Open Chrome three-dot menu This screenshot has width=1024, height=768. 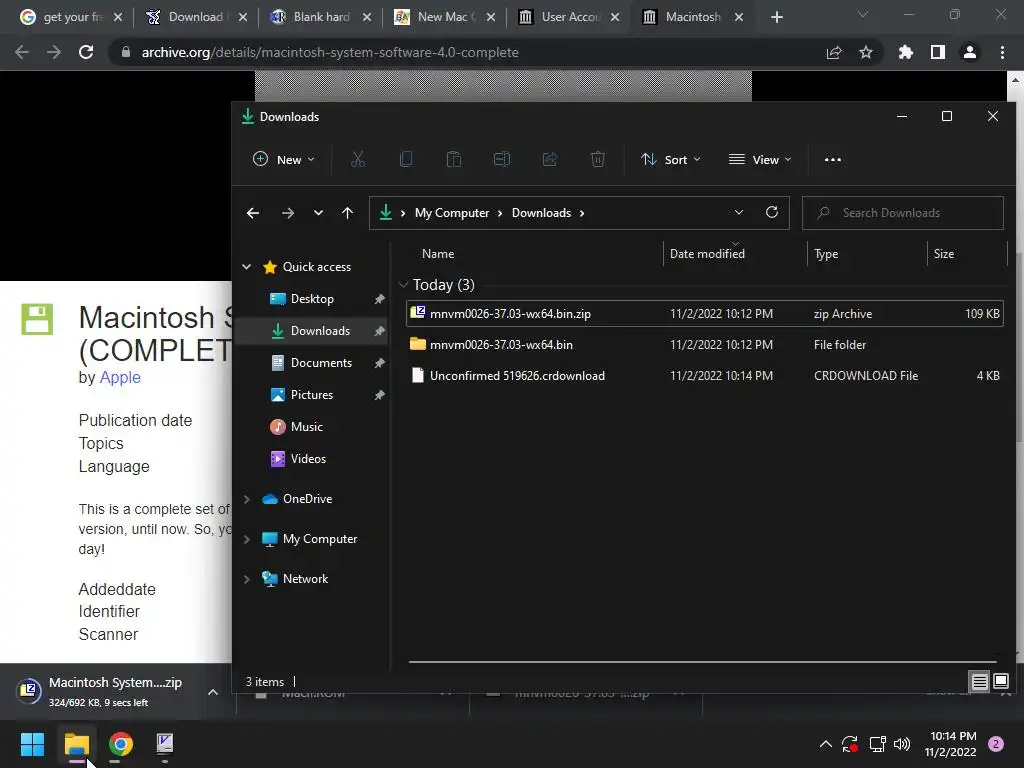pos(1002,52)
